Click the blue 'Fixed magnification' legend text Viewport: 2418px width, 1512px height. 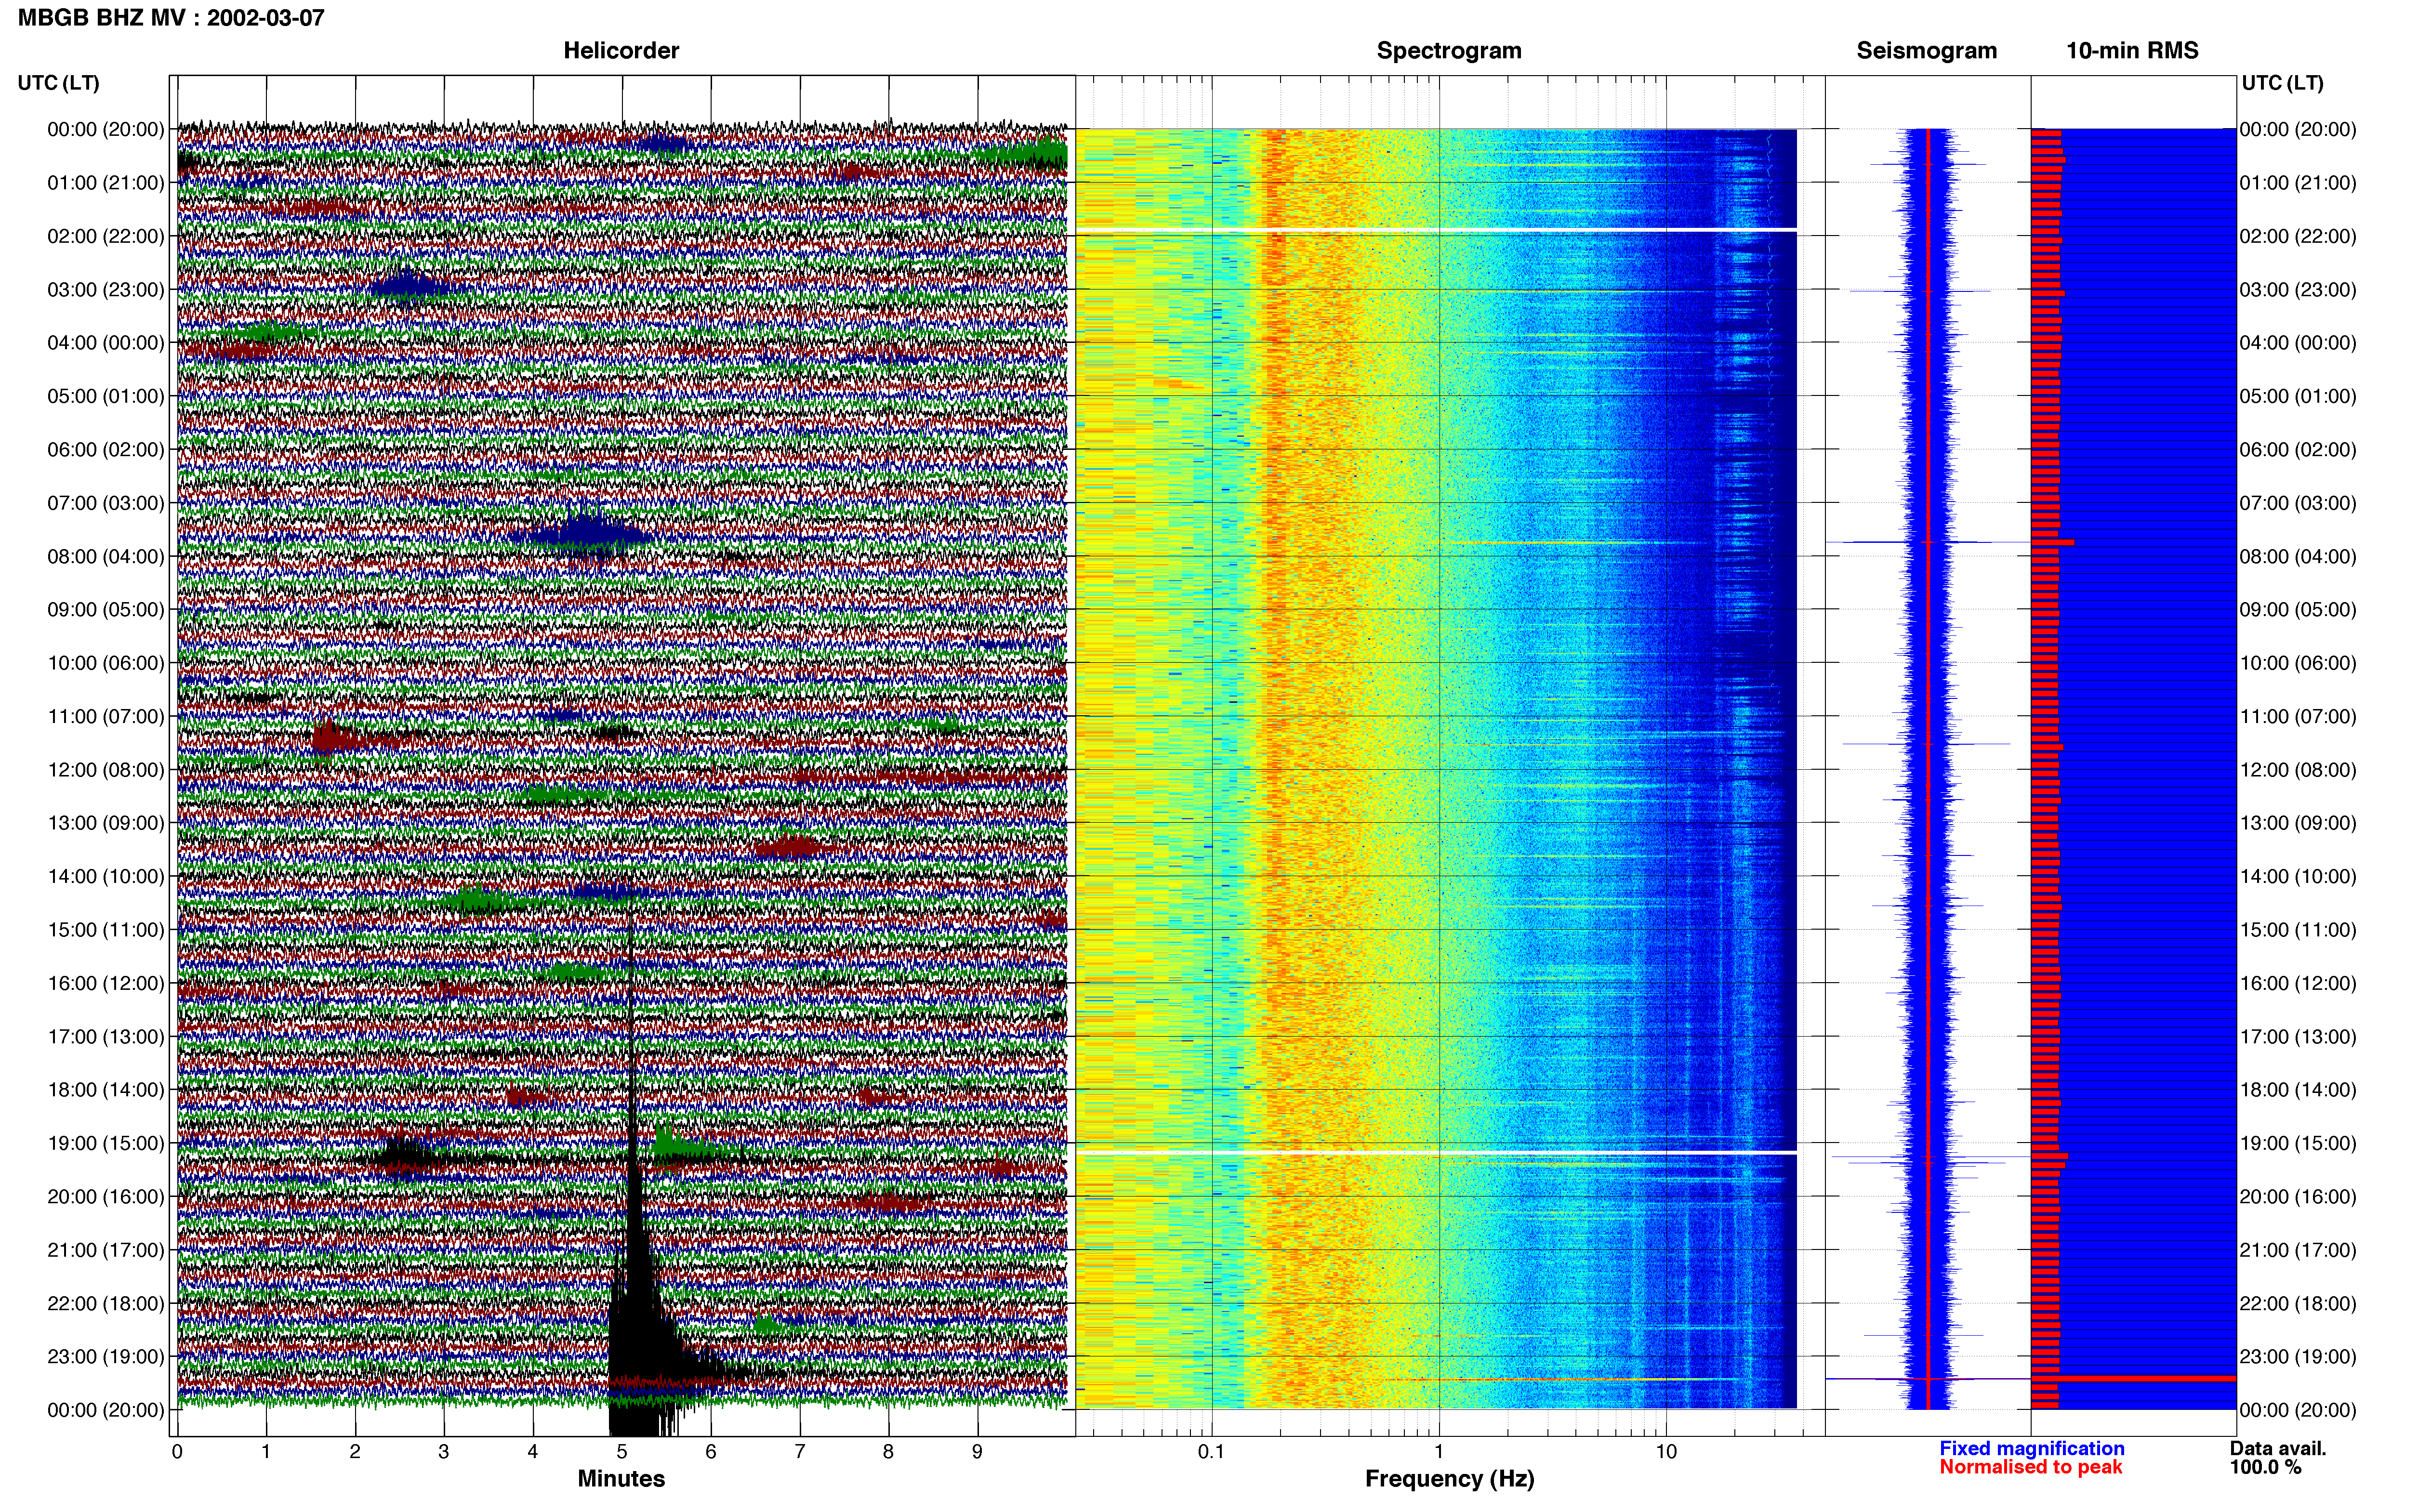click(2031, 1449)
